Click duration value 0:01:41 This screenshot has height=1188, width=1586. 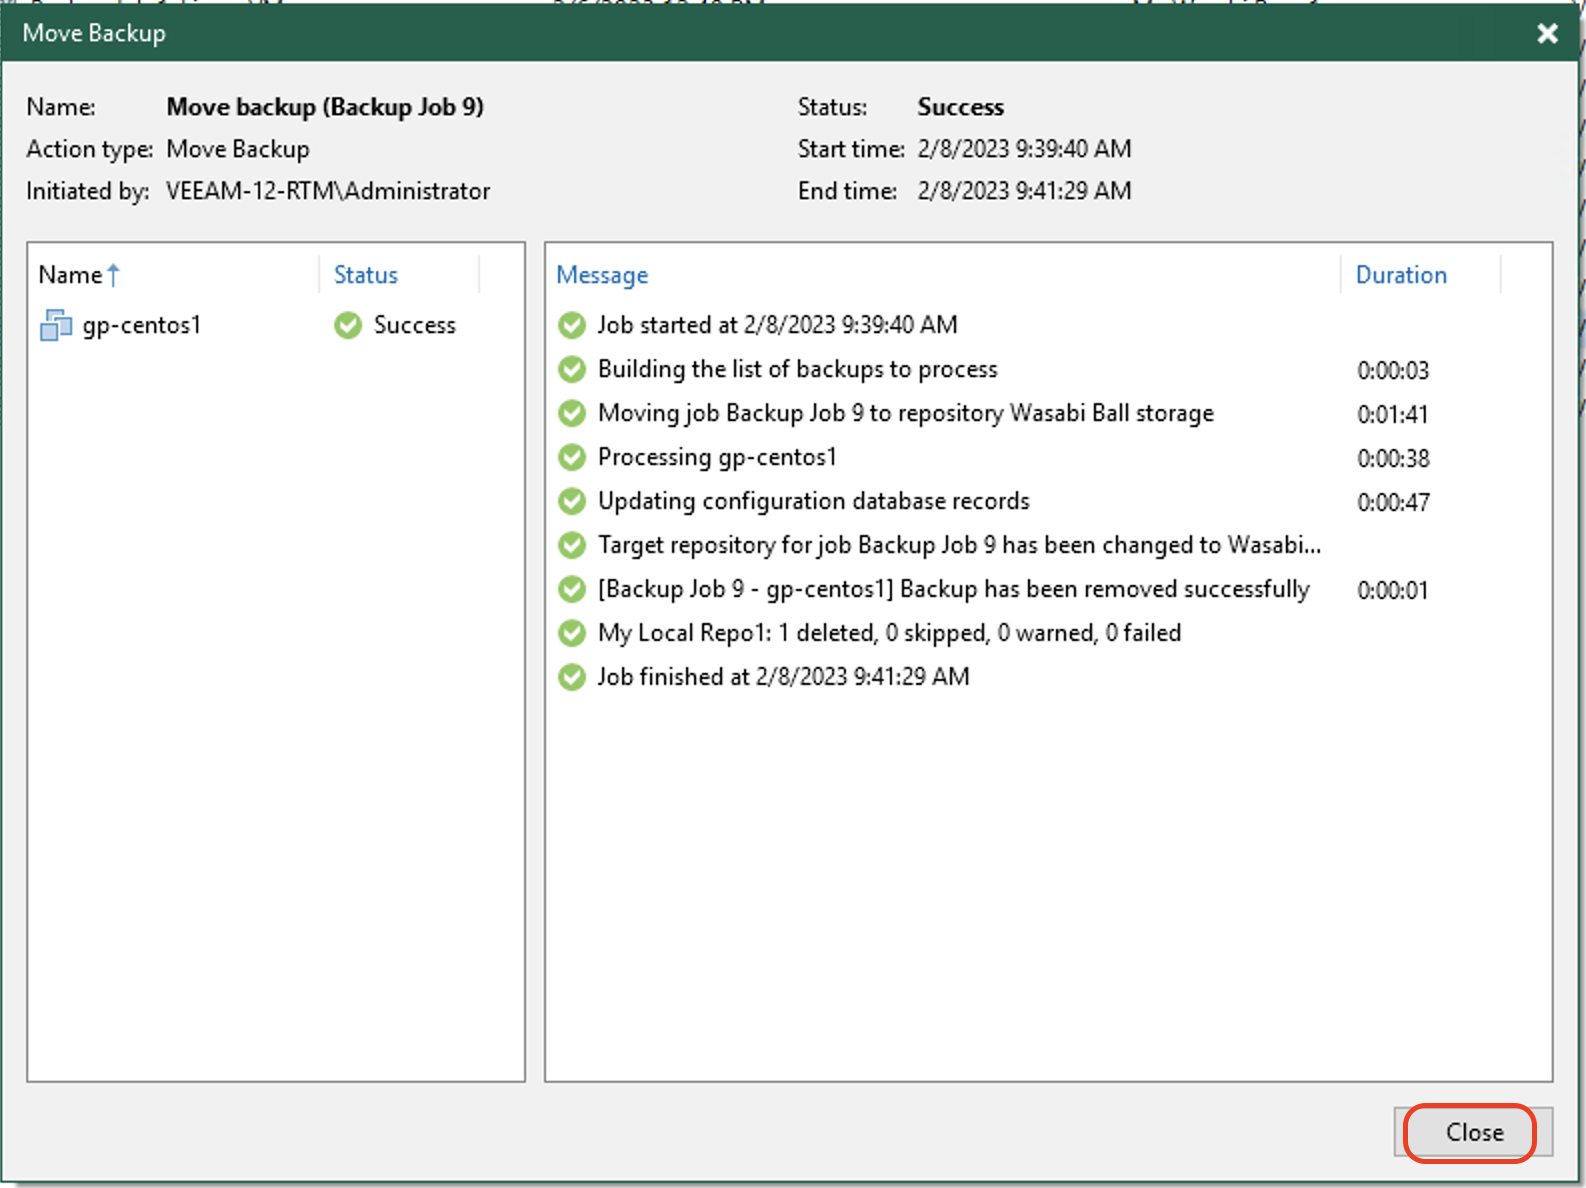(x=1393, y=415)
